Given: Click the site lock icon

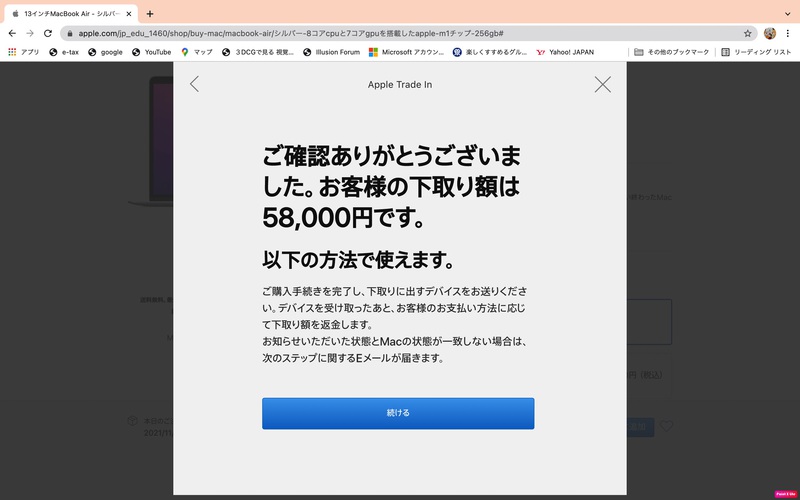Looking at the screenshot, I should (x=70, y=33).
